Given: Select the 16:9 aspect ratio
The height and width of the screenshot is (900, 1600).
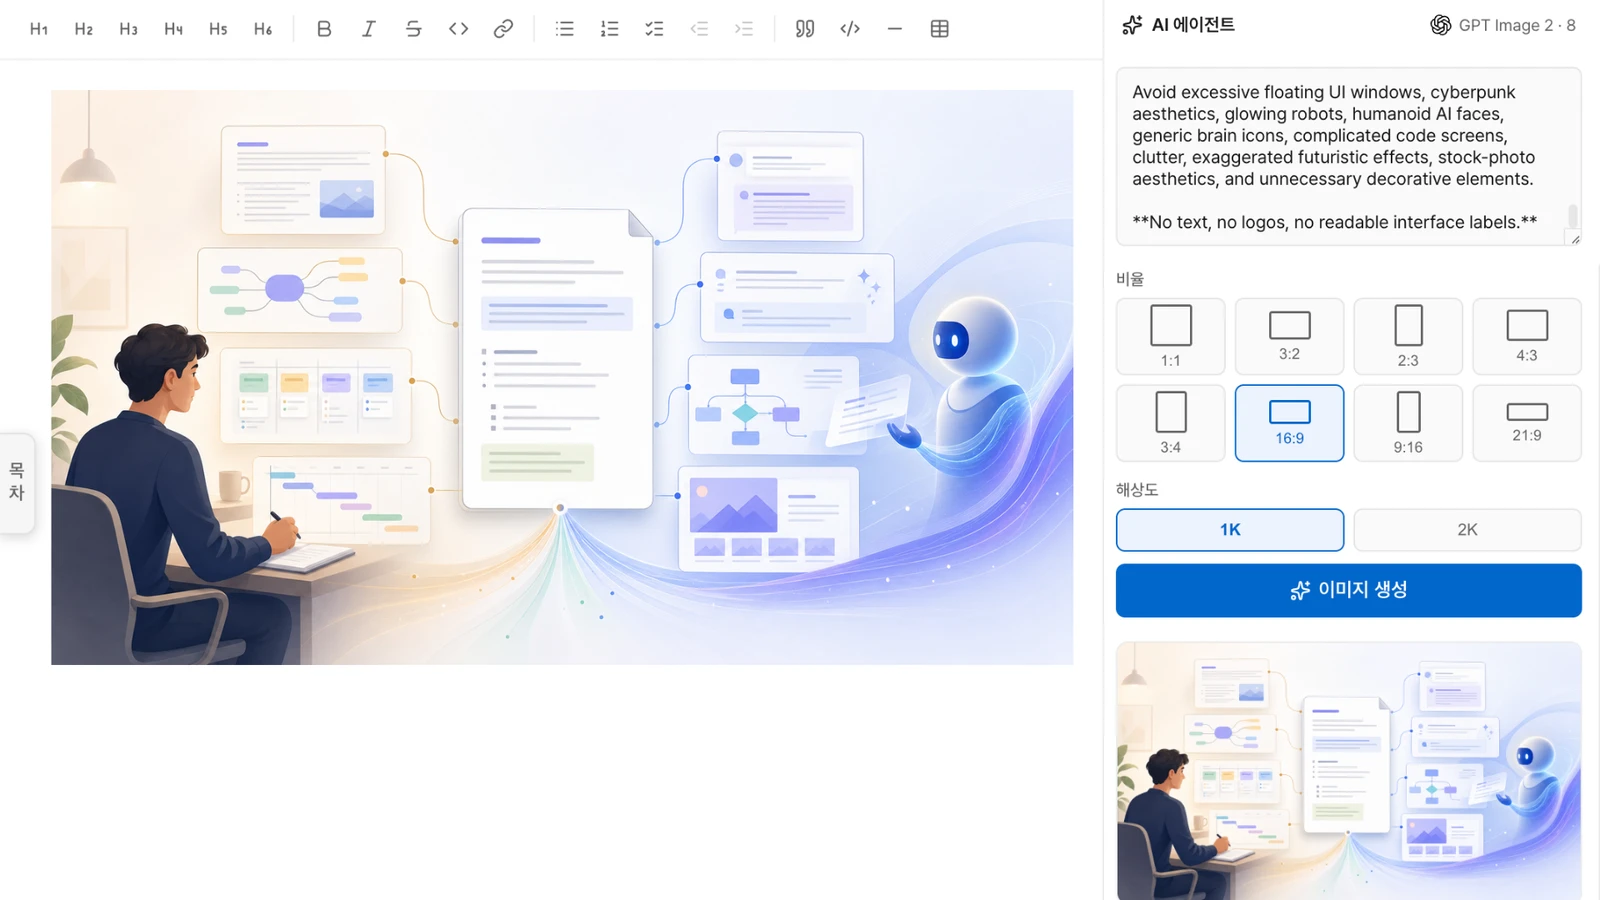Looking at the screenshot, I should coord(1289,423).
